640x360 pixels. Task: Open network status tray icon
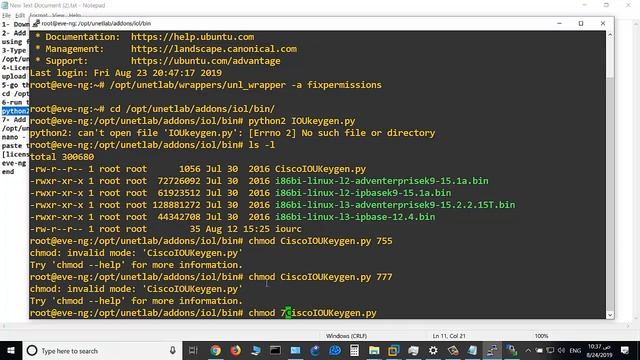pyautogui.click(x=550, y=351)
